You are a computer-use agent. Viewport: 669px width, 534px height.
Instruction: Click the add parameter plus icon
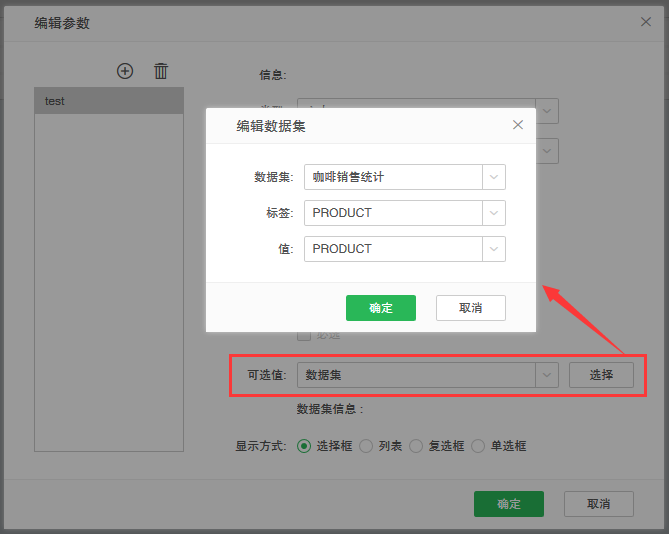[x=125, y=71]
